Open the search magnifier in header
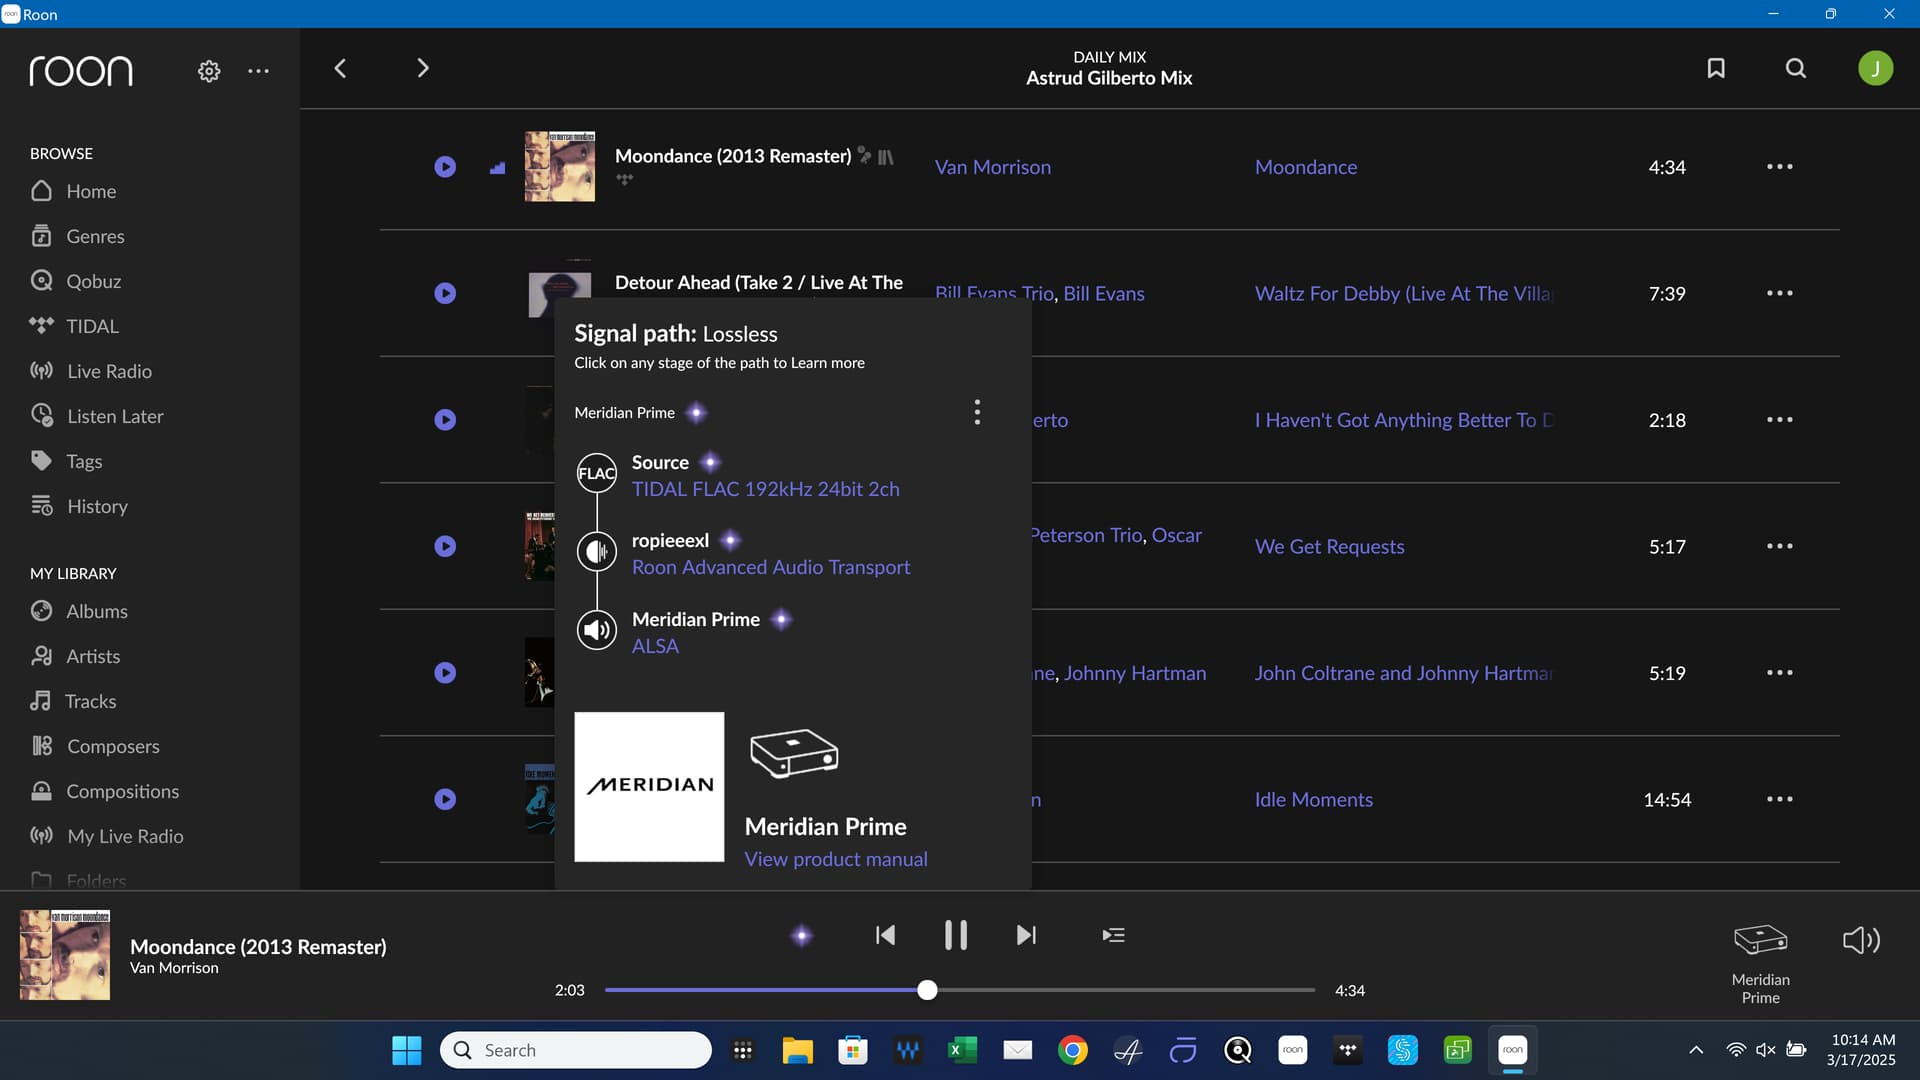 point(1796,68)
